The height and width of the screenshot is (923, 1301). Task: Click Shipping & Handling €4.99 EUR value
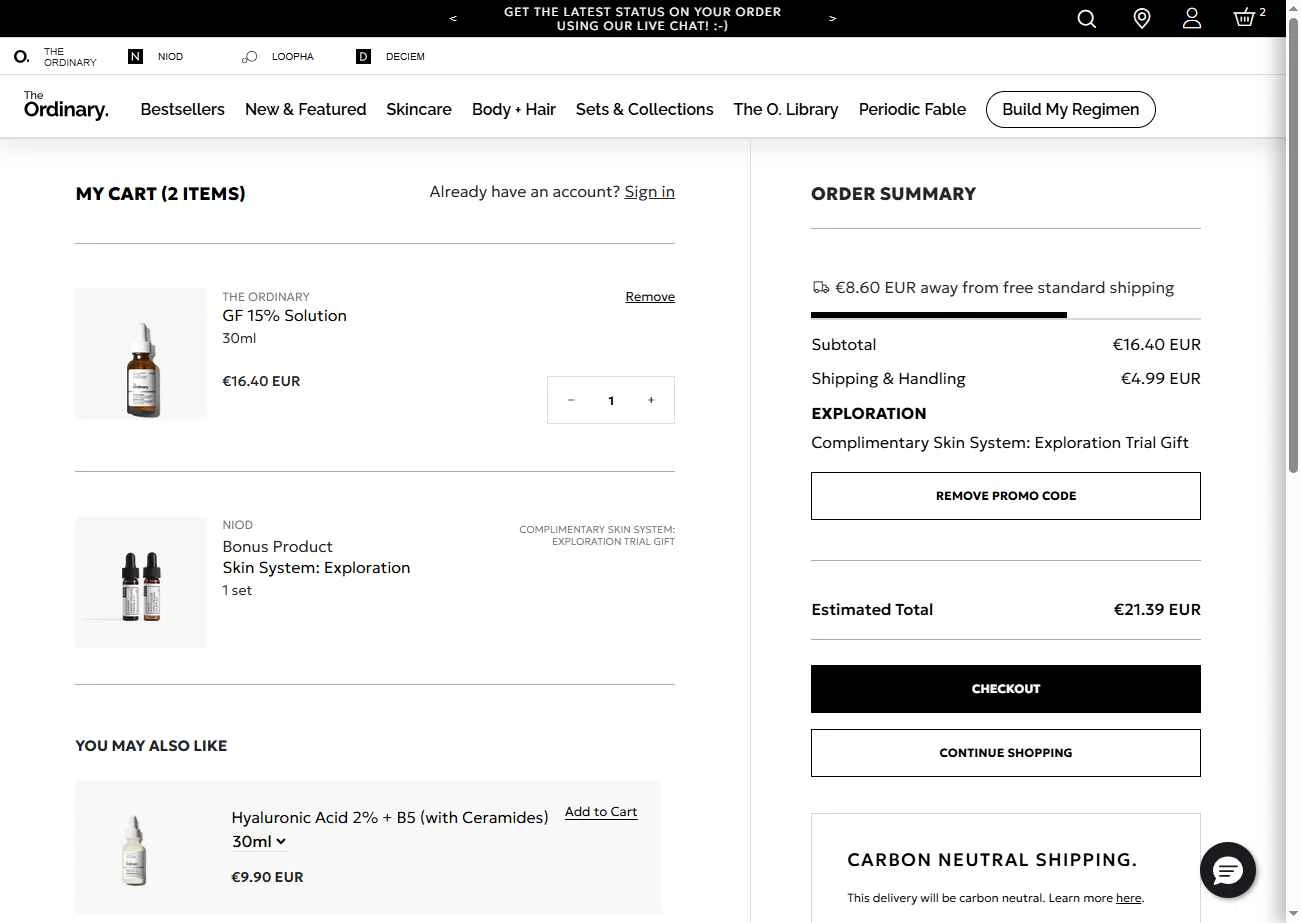click(1160, 378)
